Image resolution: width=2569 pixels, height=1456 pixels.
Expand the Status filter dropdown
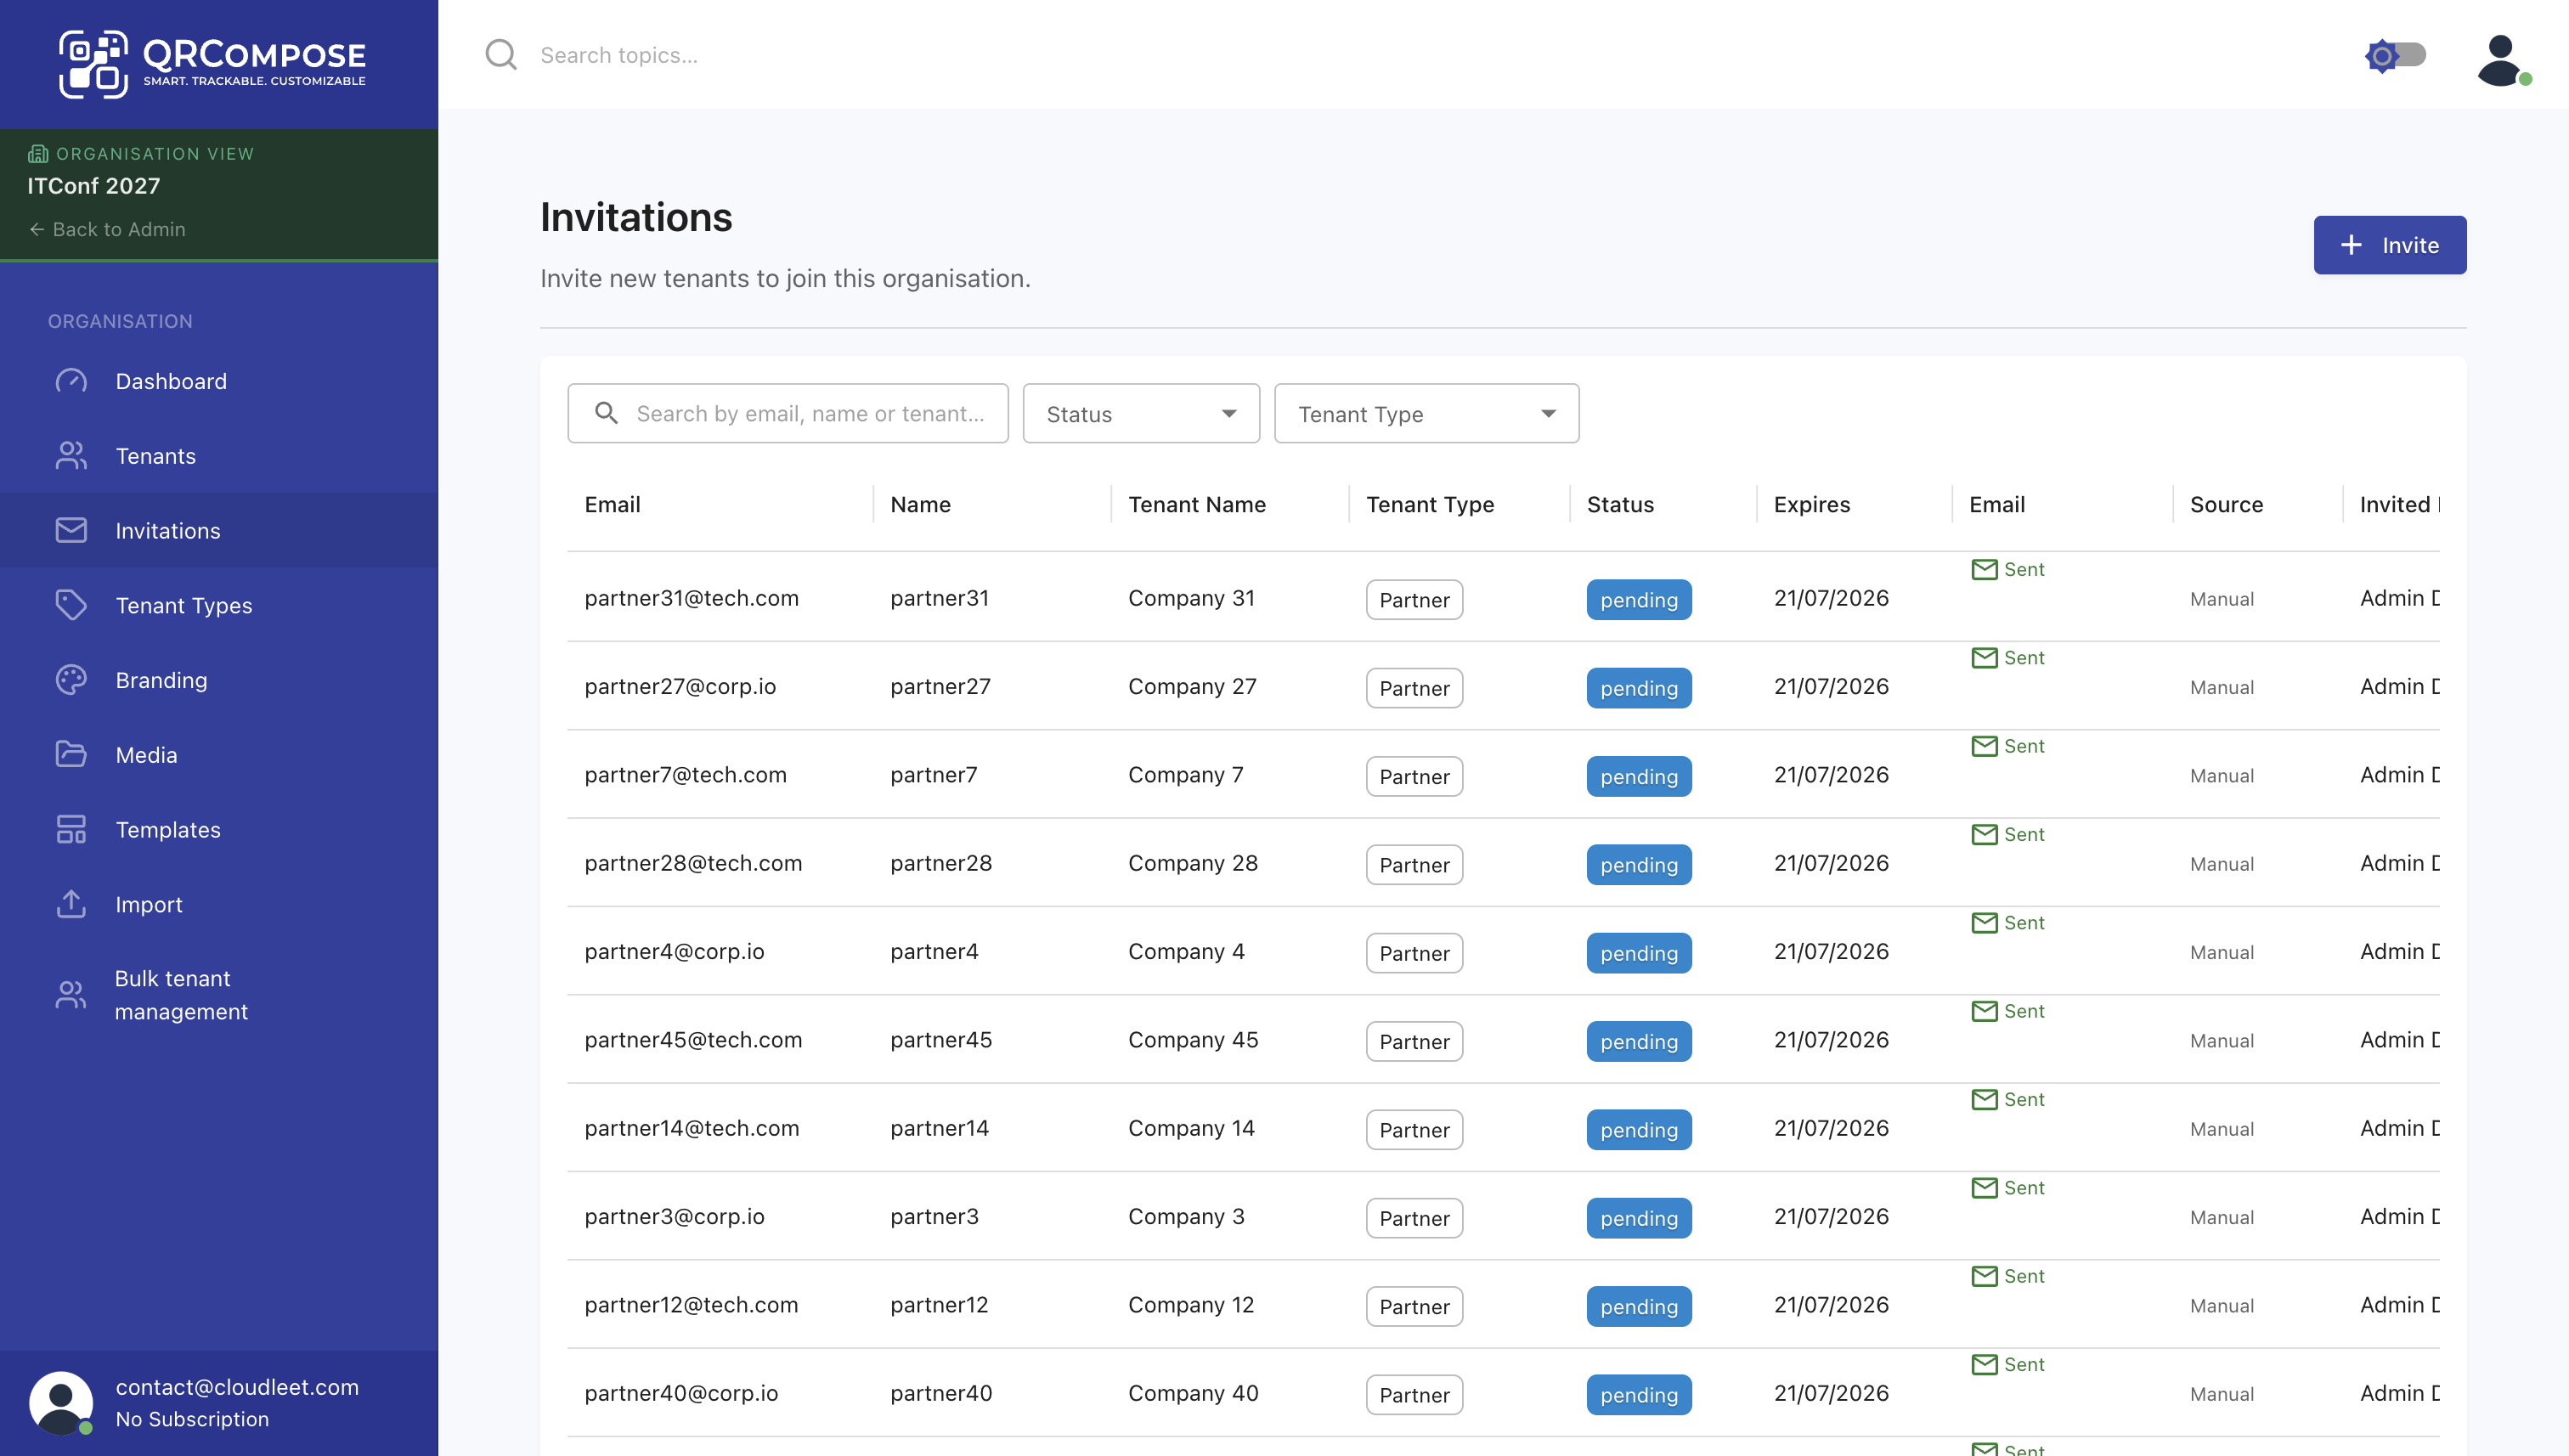click(x=1141, y=413)
